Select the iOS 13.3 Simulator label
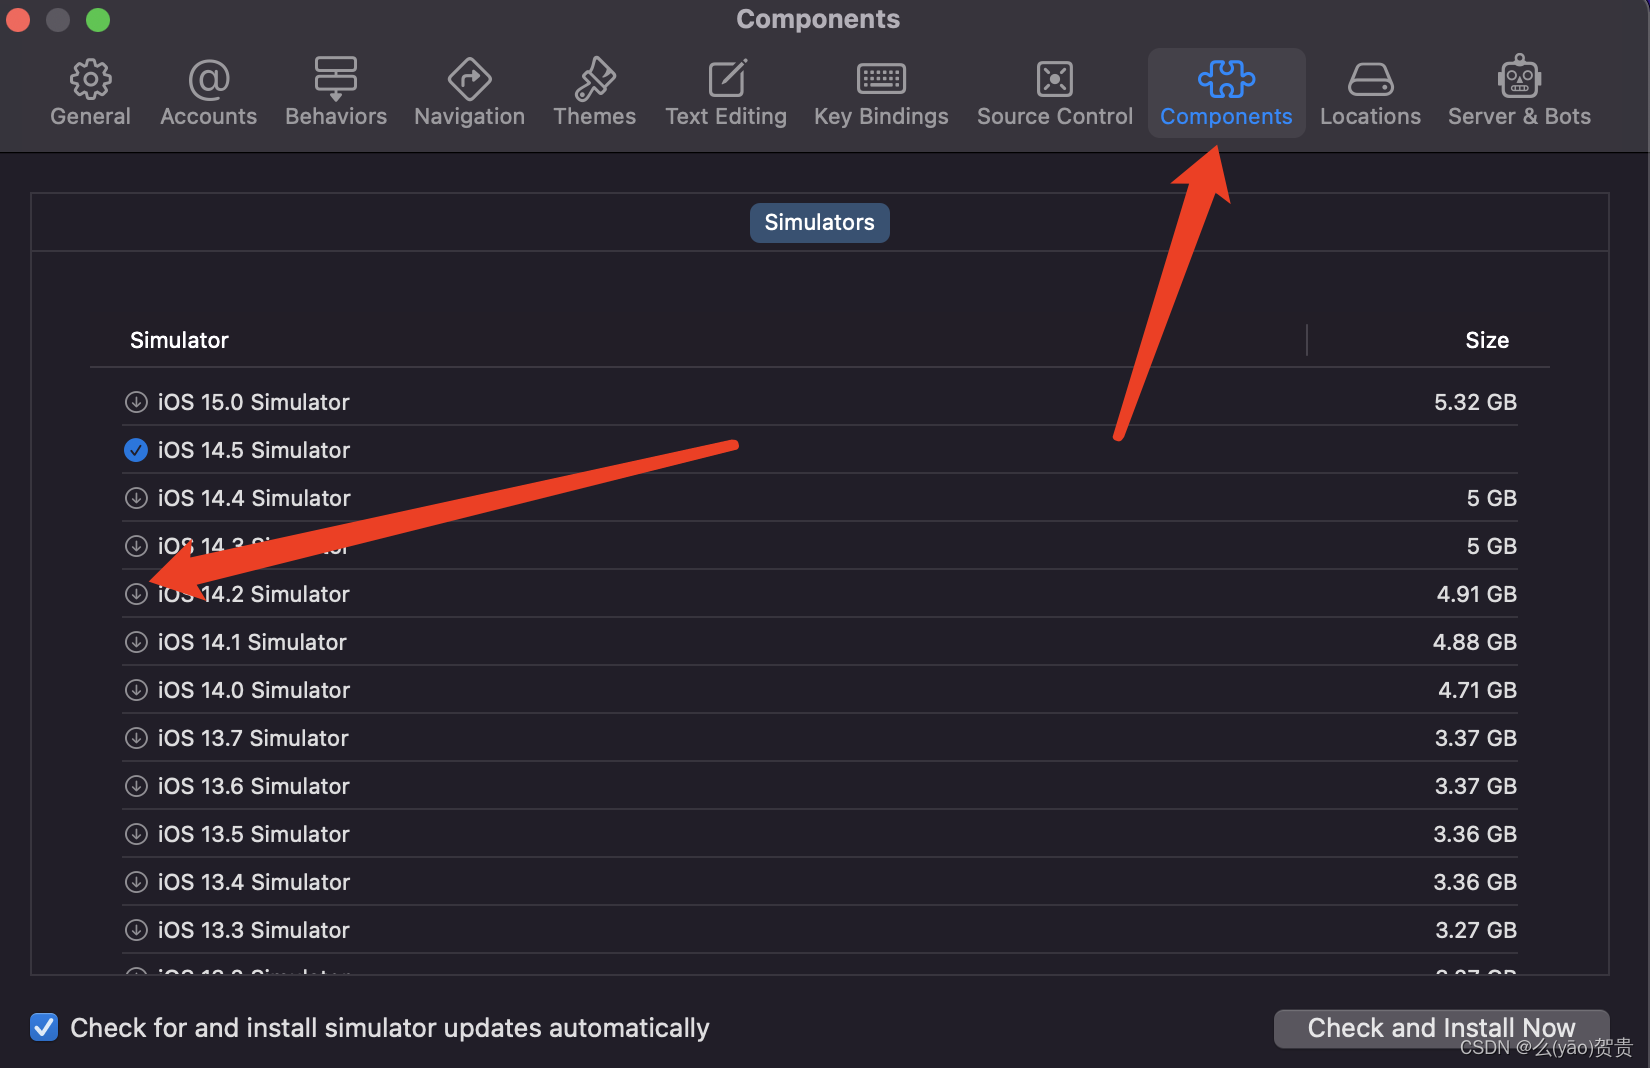 (254, 930)
